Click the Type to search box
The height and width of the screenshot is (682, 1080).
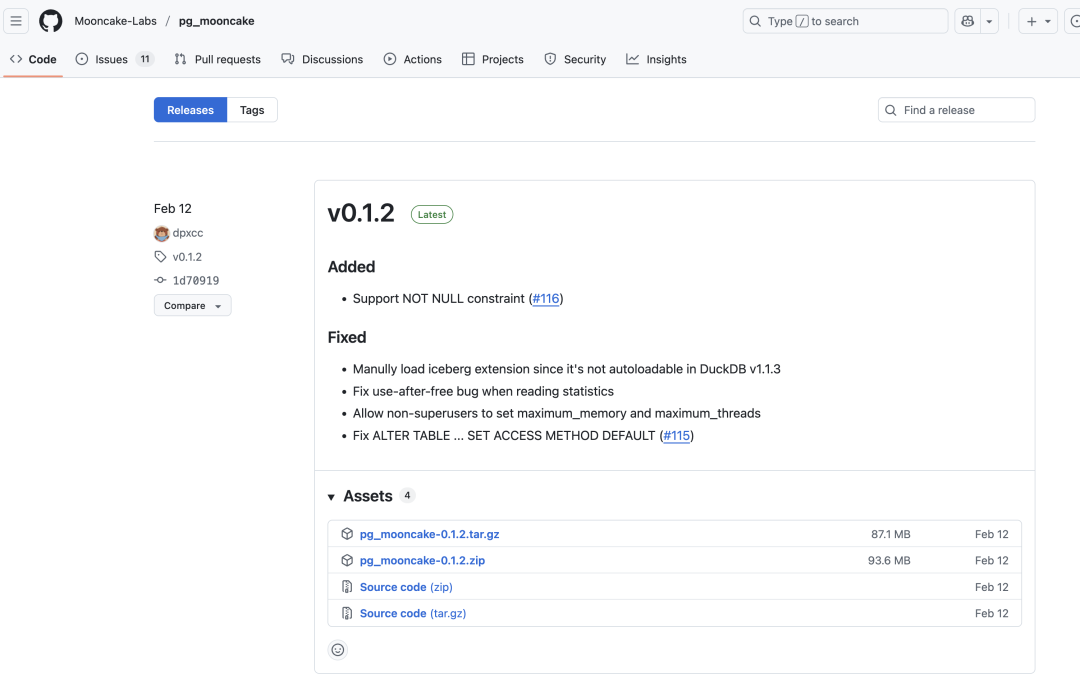[845, 21]
